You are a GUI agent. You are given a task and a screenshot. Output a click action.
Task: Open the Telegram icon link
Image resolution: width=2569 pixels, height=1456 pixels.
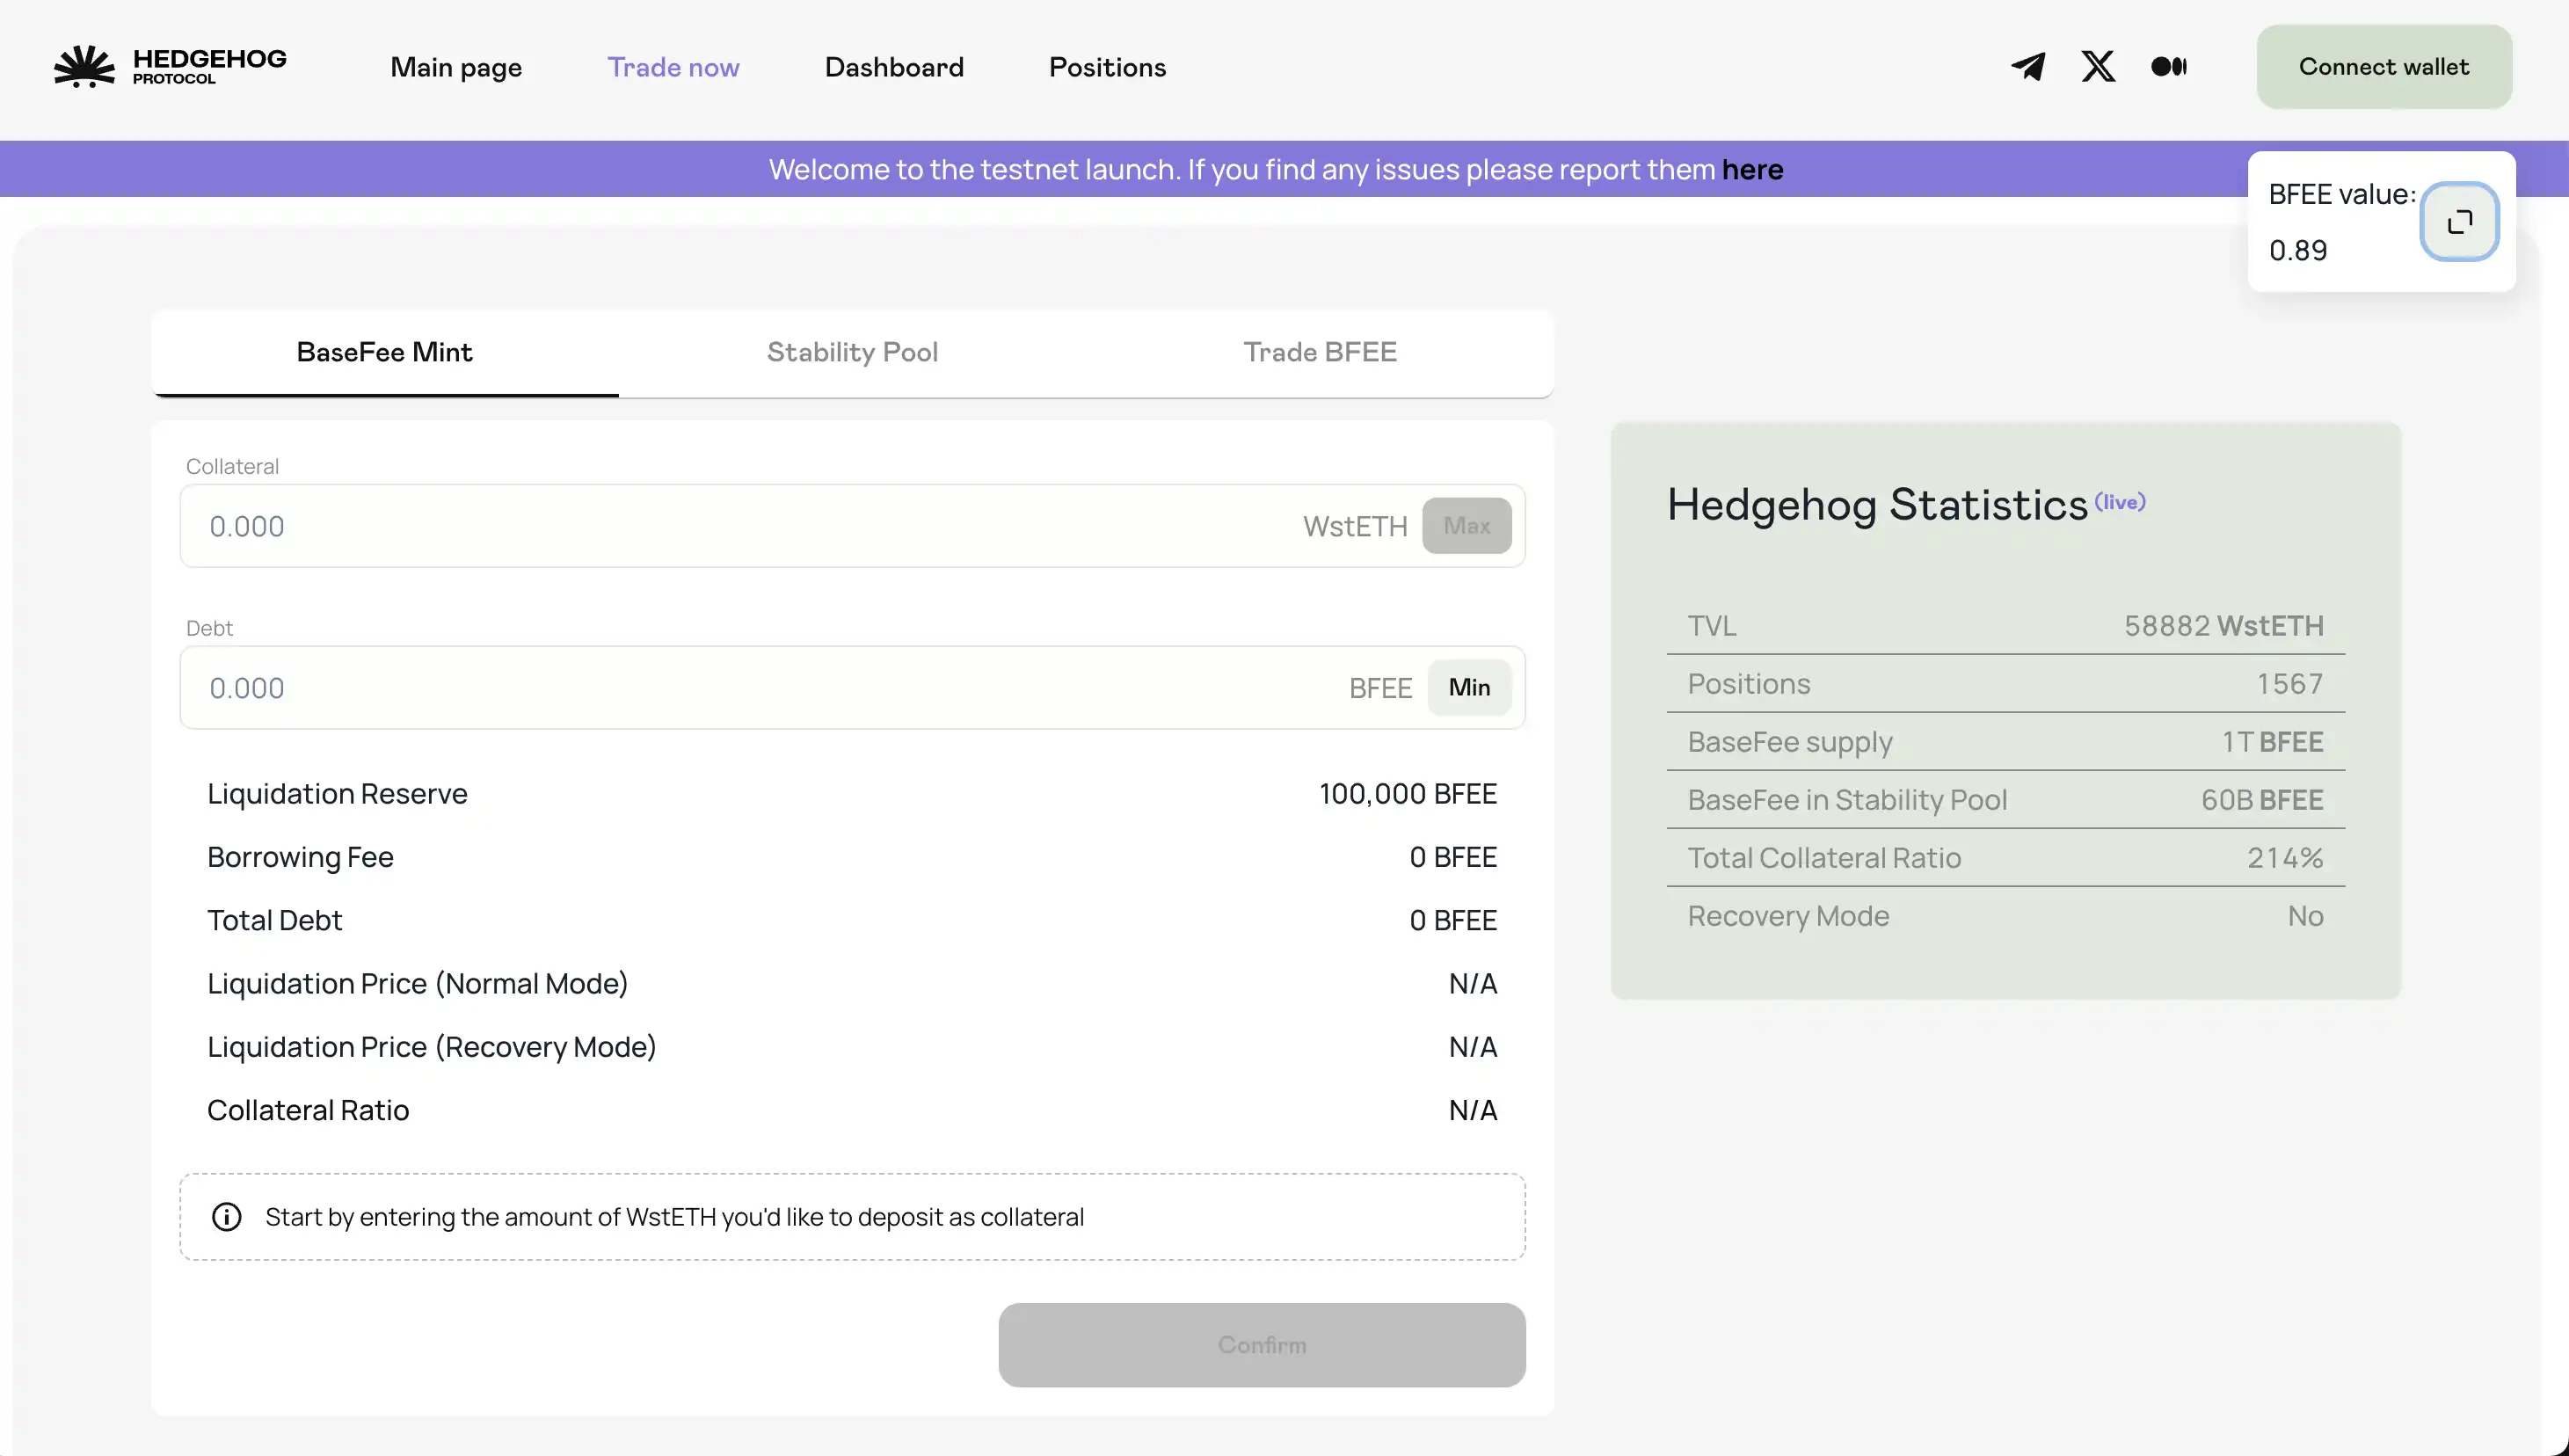2028,67
